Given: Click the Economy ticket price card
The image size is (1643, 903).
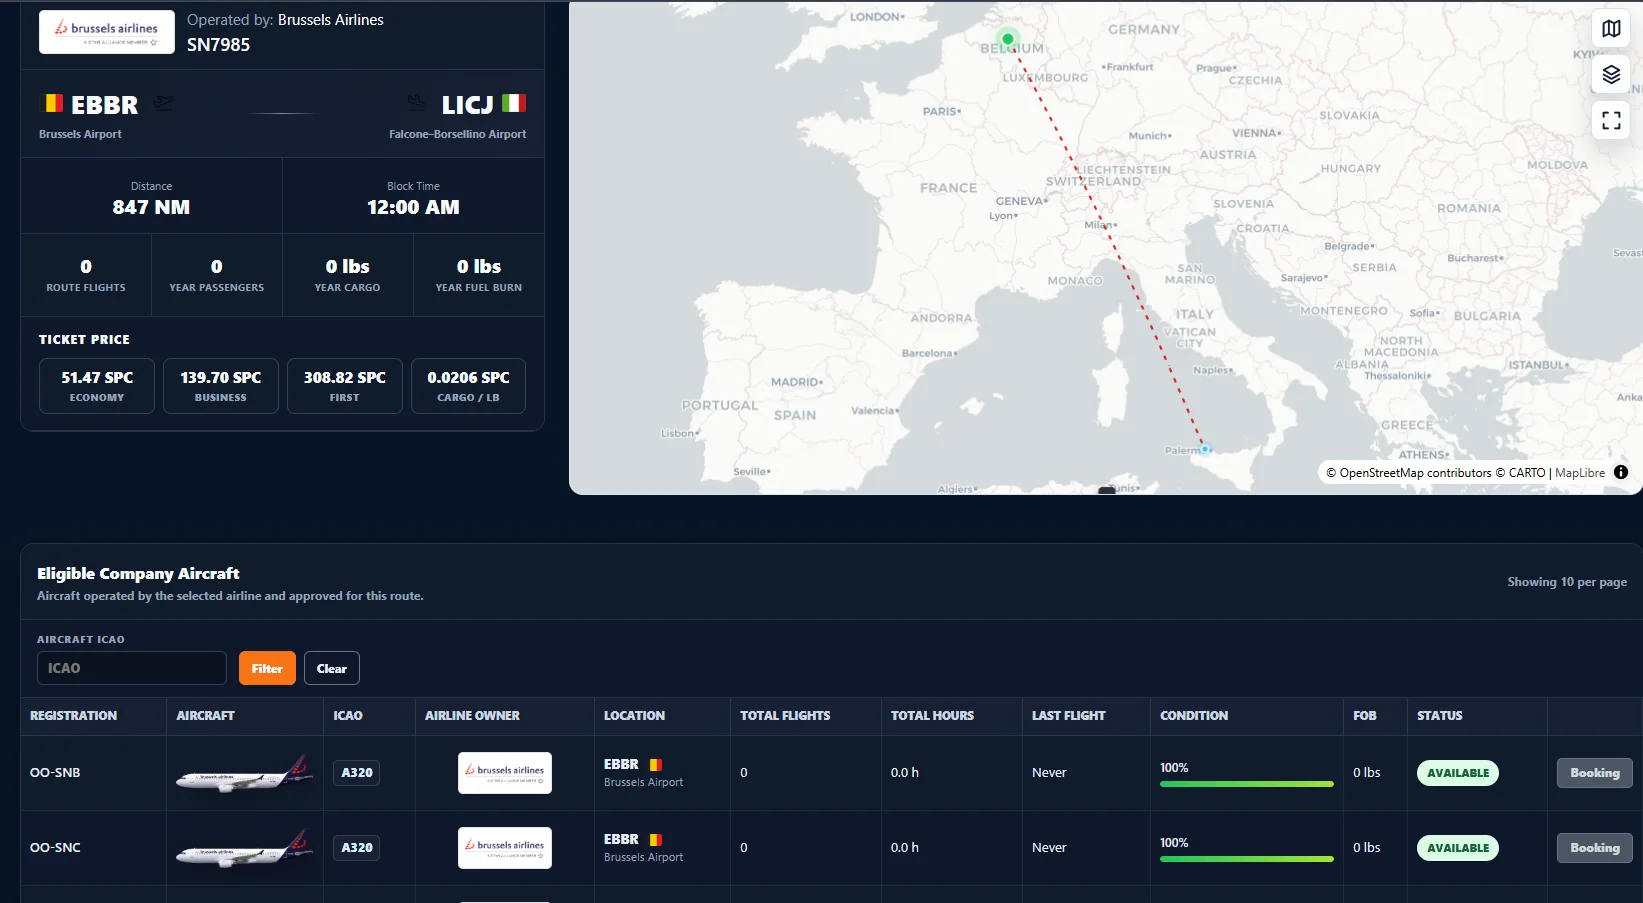Looking at the screenshot, I should (97, 386).
